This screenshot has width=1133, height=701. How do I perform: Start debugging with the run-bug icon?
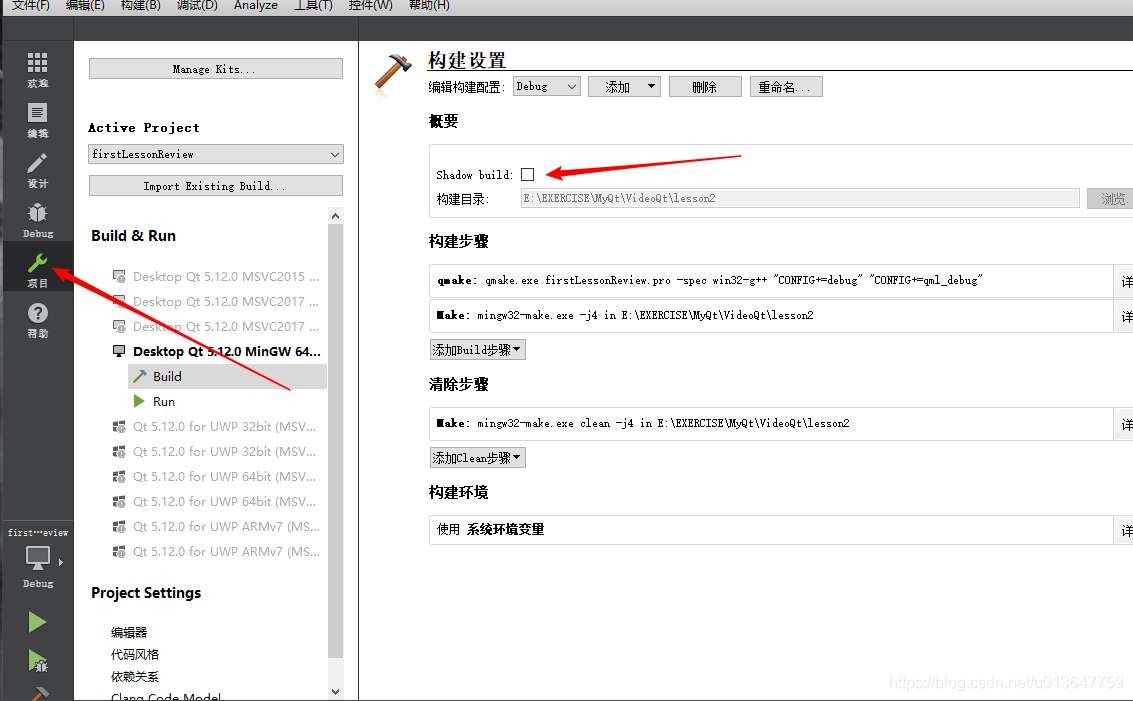click(x=38, y=661)
